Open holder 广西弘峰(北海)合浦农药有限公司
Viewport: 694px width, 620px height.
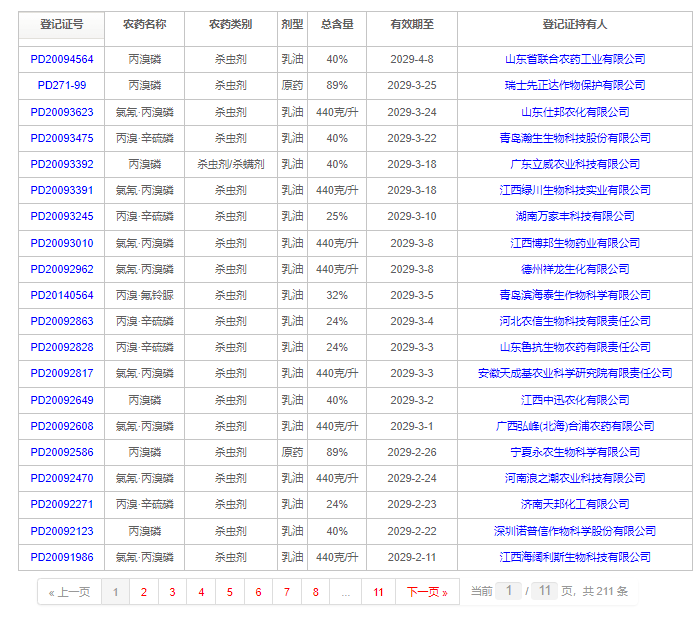pyautogui.click(x=575, y=426)
